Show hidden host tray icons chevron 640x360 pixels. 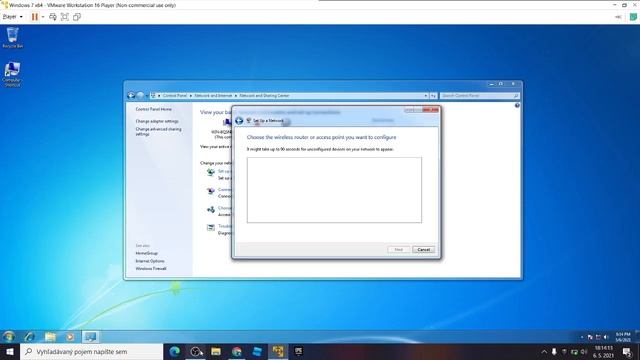click(x=544, y=351)
